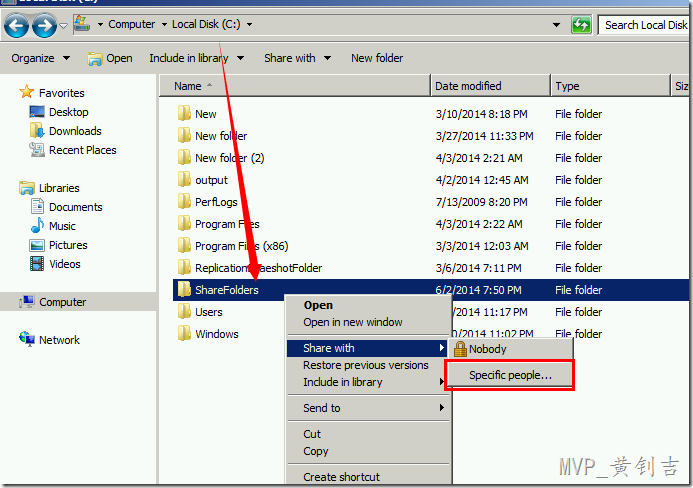This screenshot has width=693, height=488.
Task: Select Desktop in the Favorites list
Action: click(69, 112)
